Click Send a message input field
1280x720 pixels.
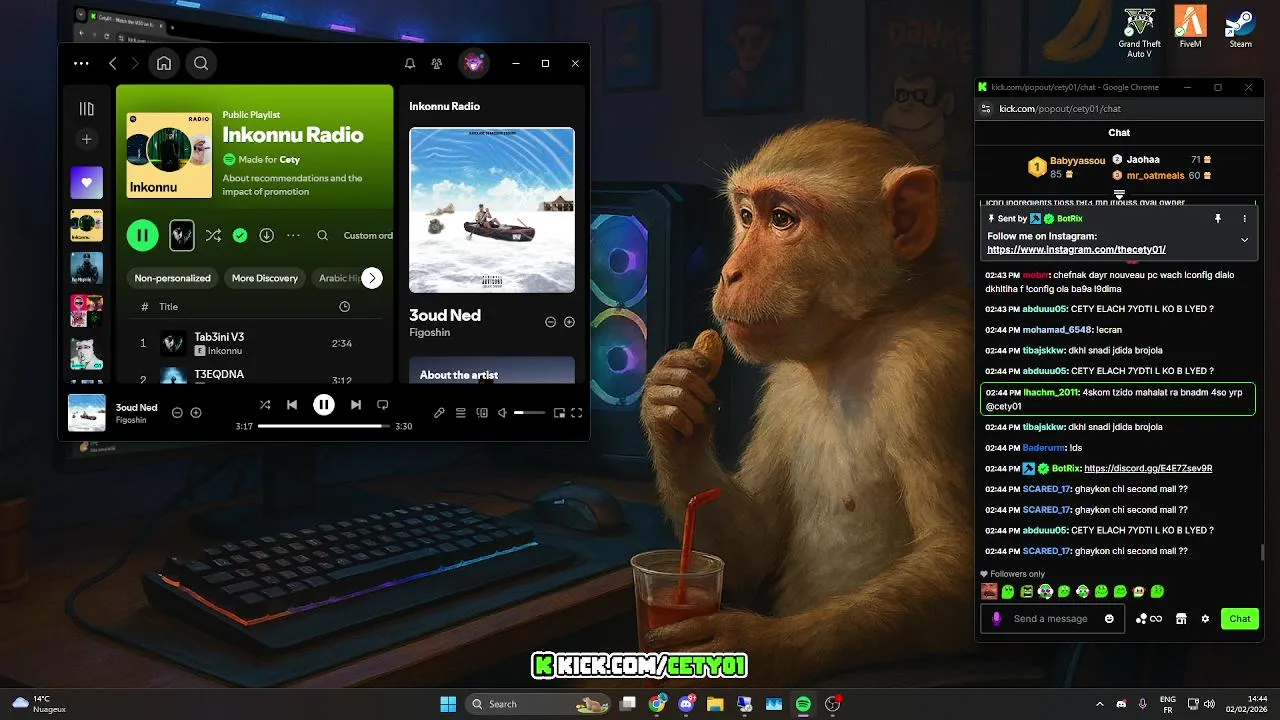pos(1050,619)
